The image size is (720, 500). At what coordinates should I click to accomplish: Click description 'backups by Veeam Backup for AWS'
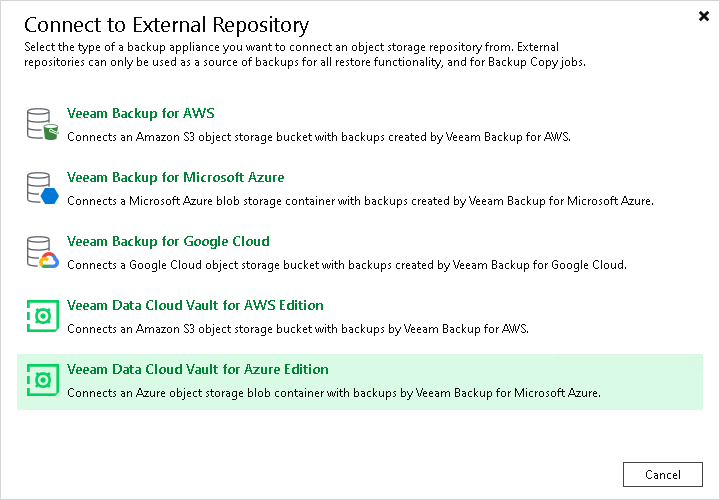pyautogui.click(x=298, y=329)
